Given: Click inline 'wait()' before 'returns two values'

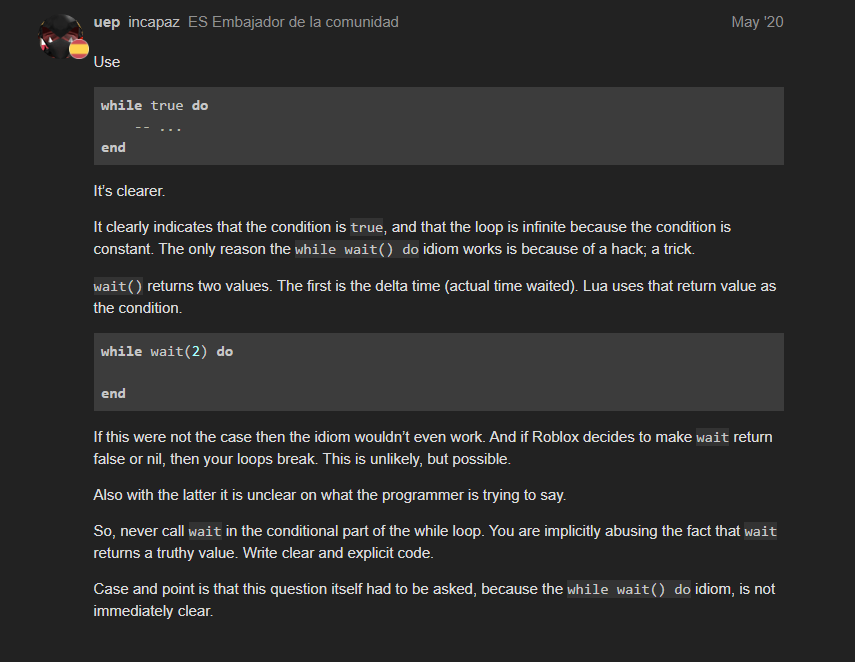Looking at the screenshot, I should click(x=118, y=287).
